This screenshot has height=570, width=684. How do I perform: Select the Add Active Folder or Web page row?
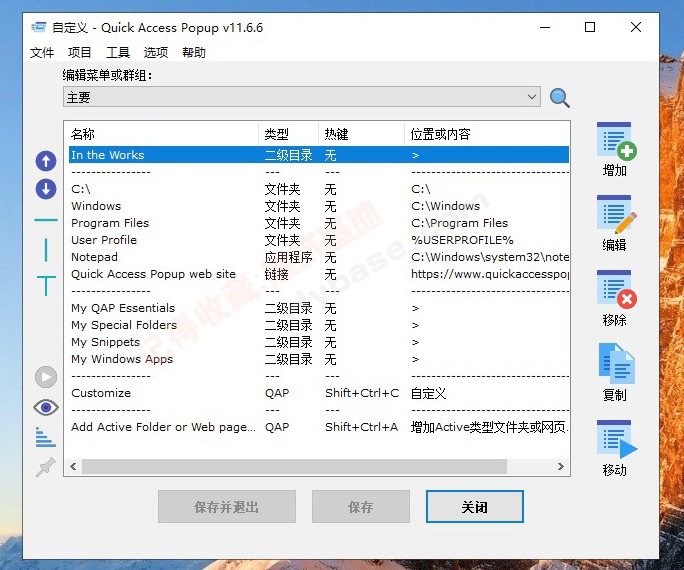pyautogui.click(x=318, y=427)
